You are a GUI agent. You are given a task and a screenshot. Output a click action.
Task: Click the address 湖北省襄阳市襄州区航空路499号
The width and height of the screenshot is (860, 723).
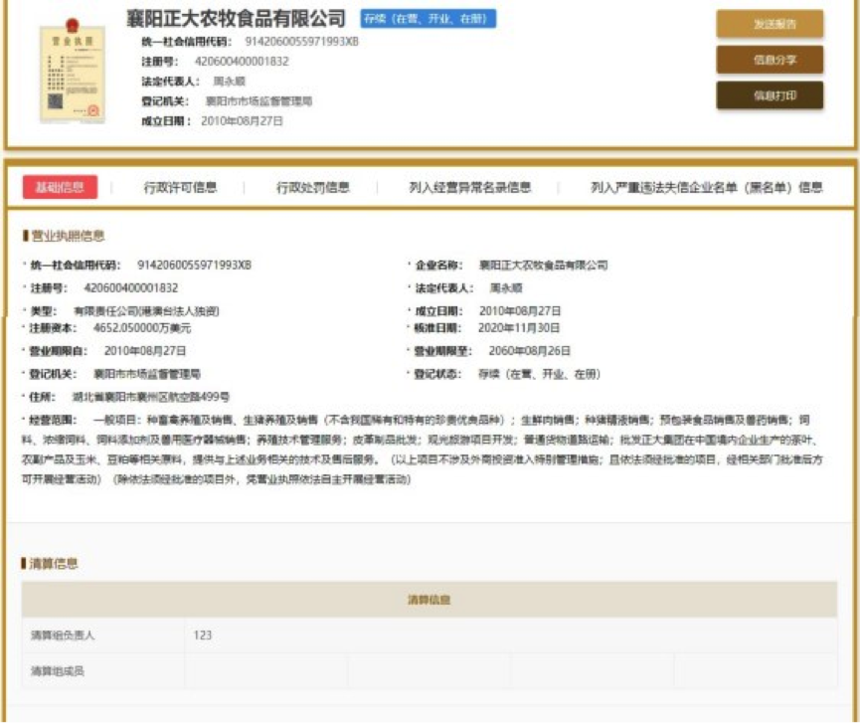(x=151, y=397)
